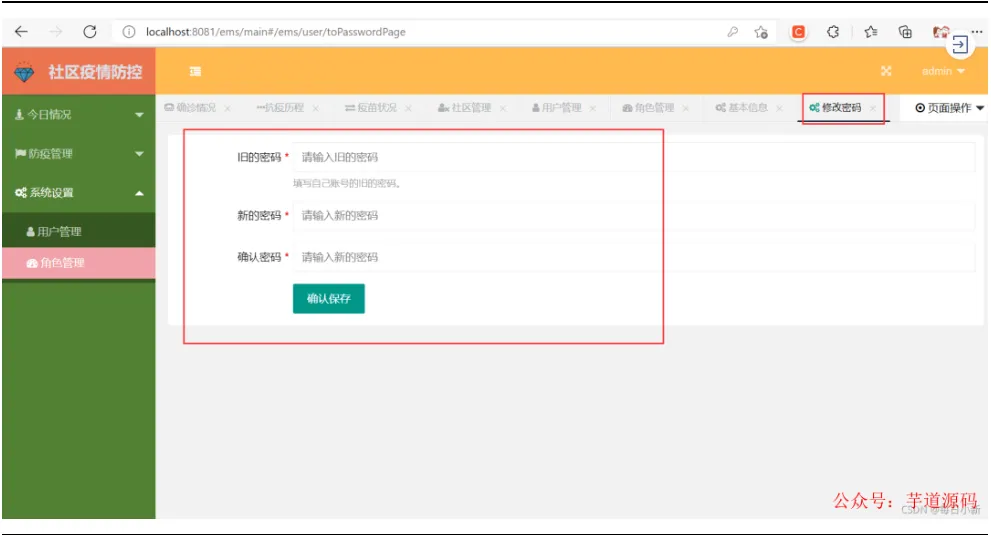The width and height of the screenshot is (991, 536).
Task: Open the site information icon in address bar
Action: coord(128,32)
